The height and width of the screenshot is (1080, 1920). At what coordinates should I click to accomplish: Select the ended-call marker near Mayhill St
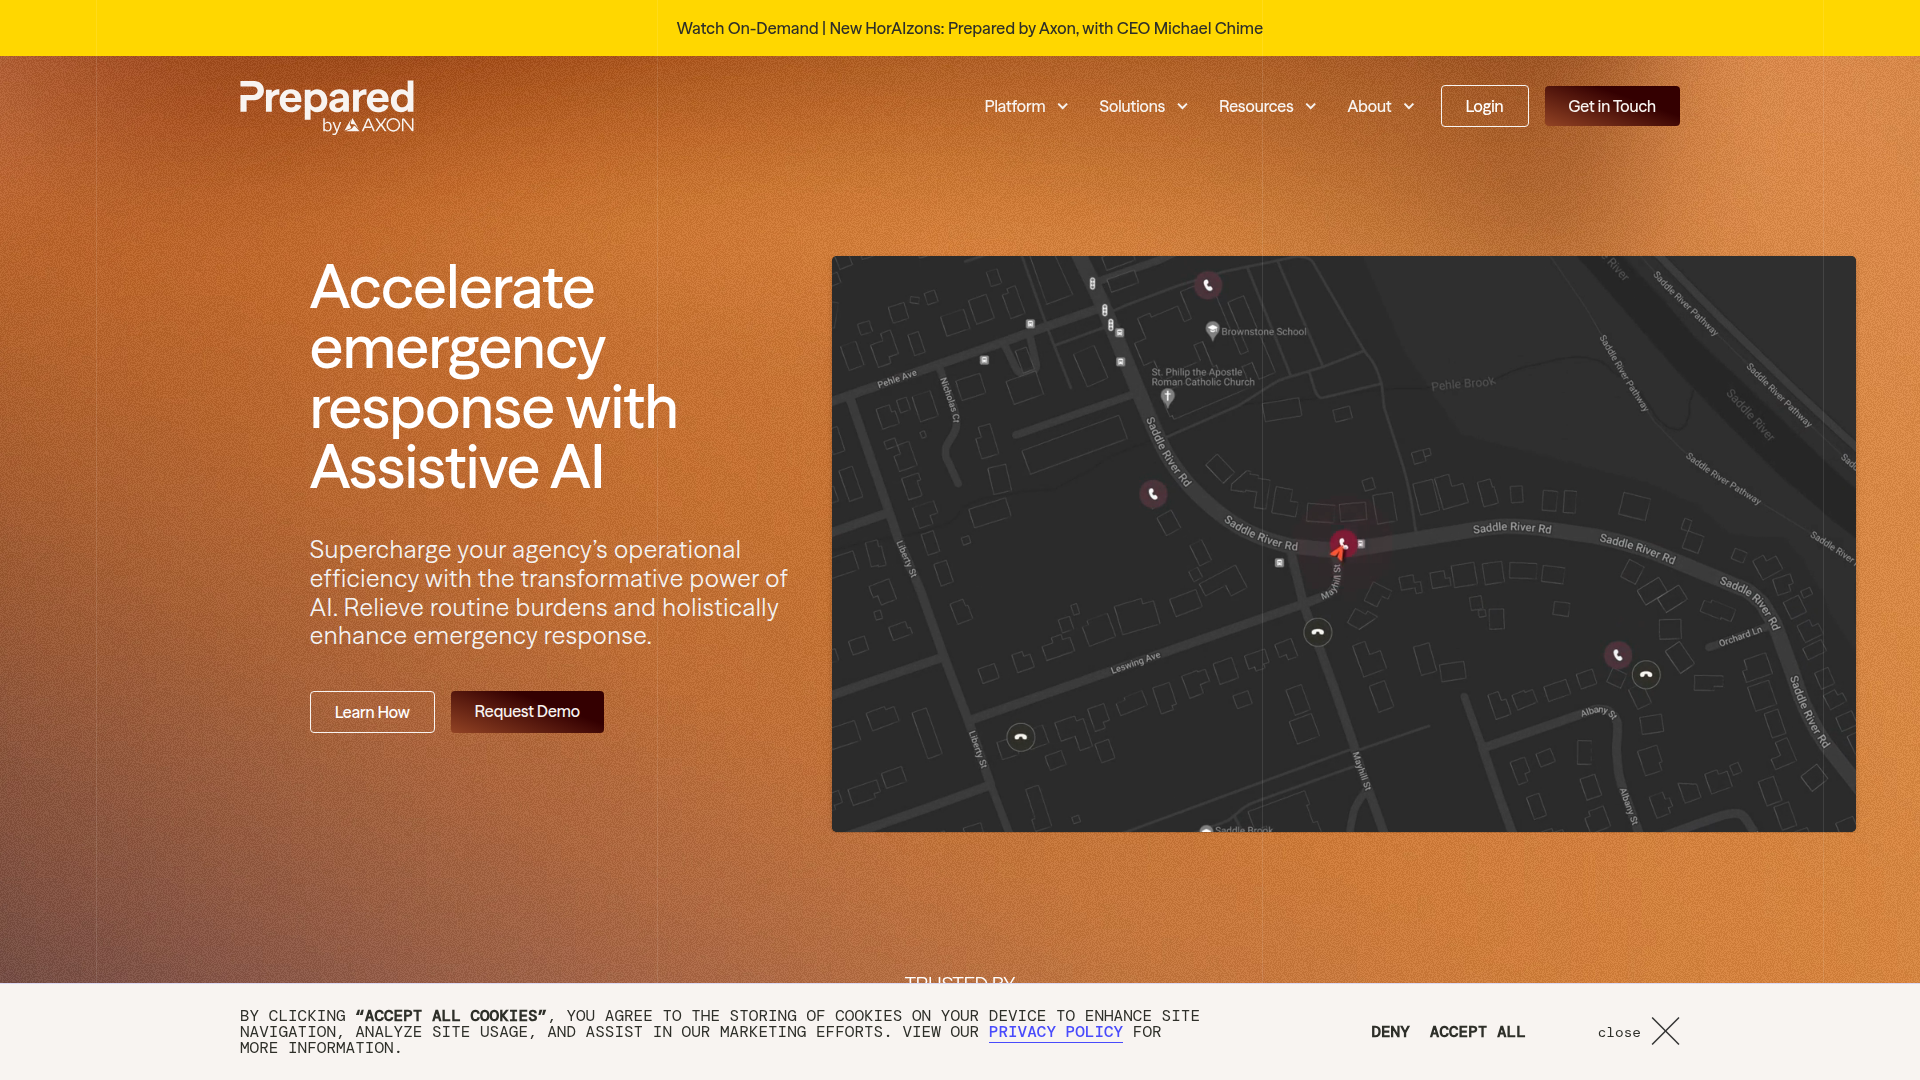(1317, 632)
